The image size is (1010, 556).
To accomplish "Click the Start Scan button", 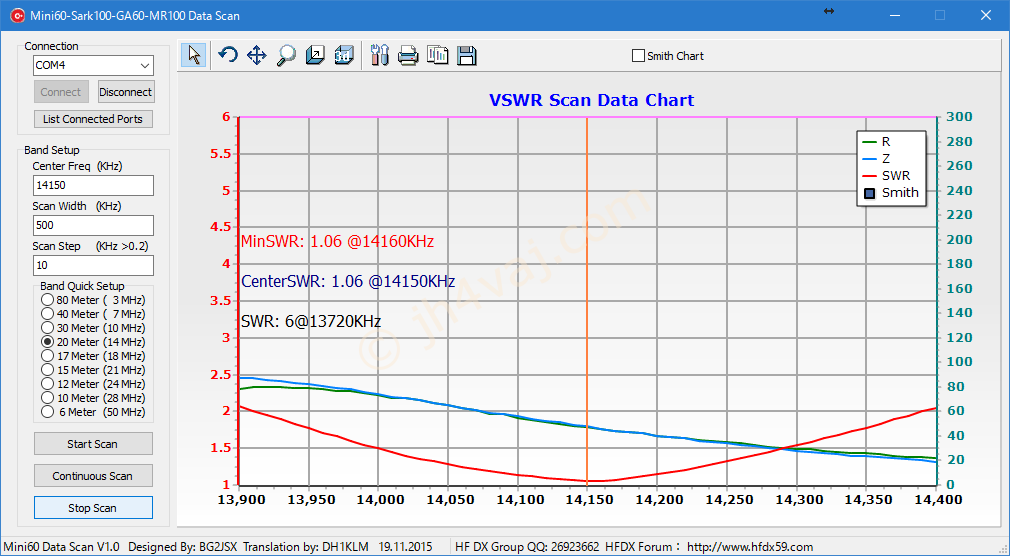I will 93,444.
